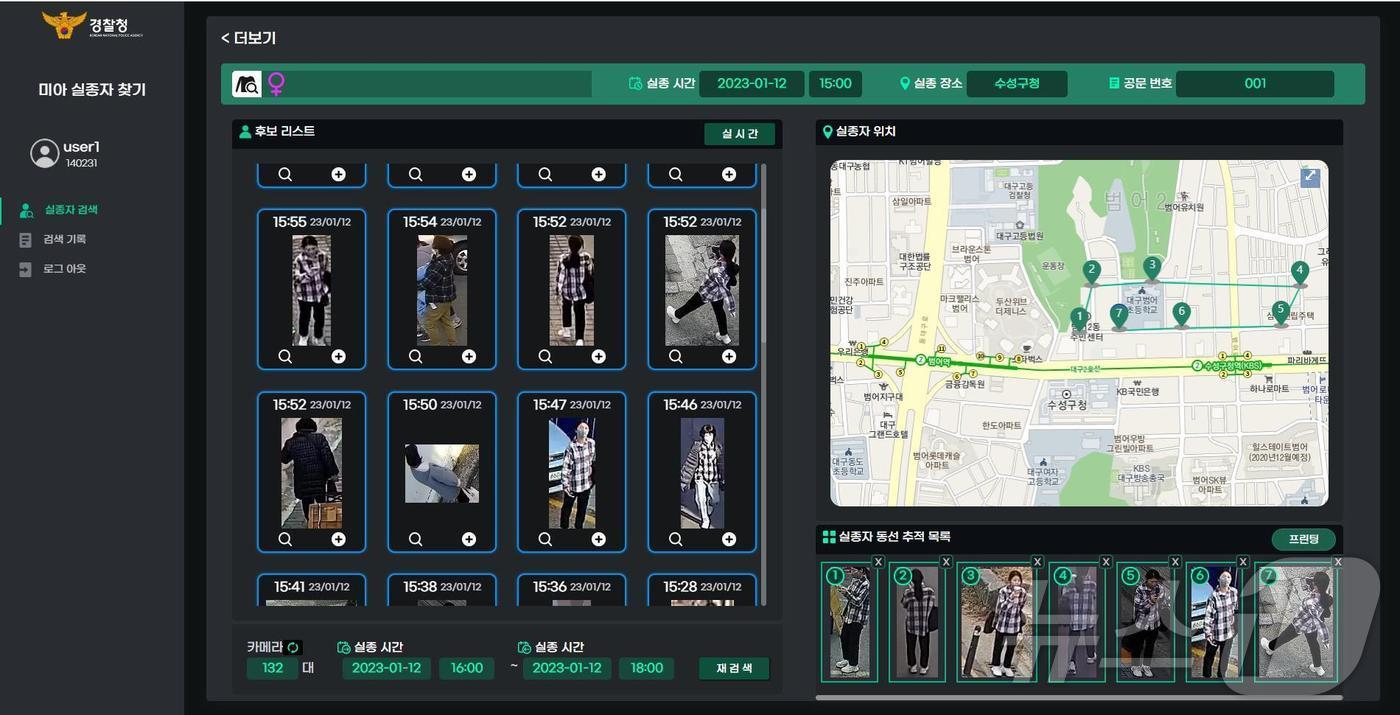Image resolution: width=1400 pixels, height=715 pixels.
Task: Toggle the 실시간 real-time button
Action: point(739,134)
